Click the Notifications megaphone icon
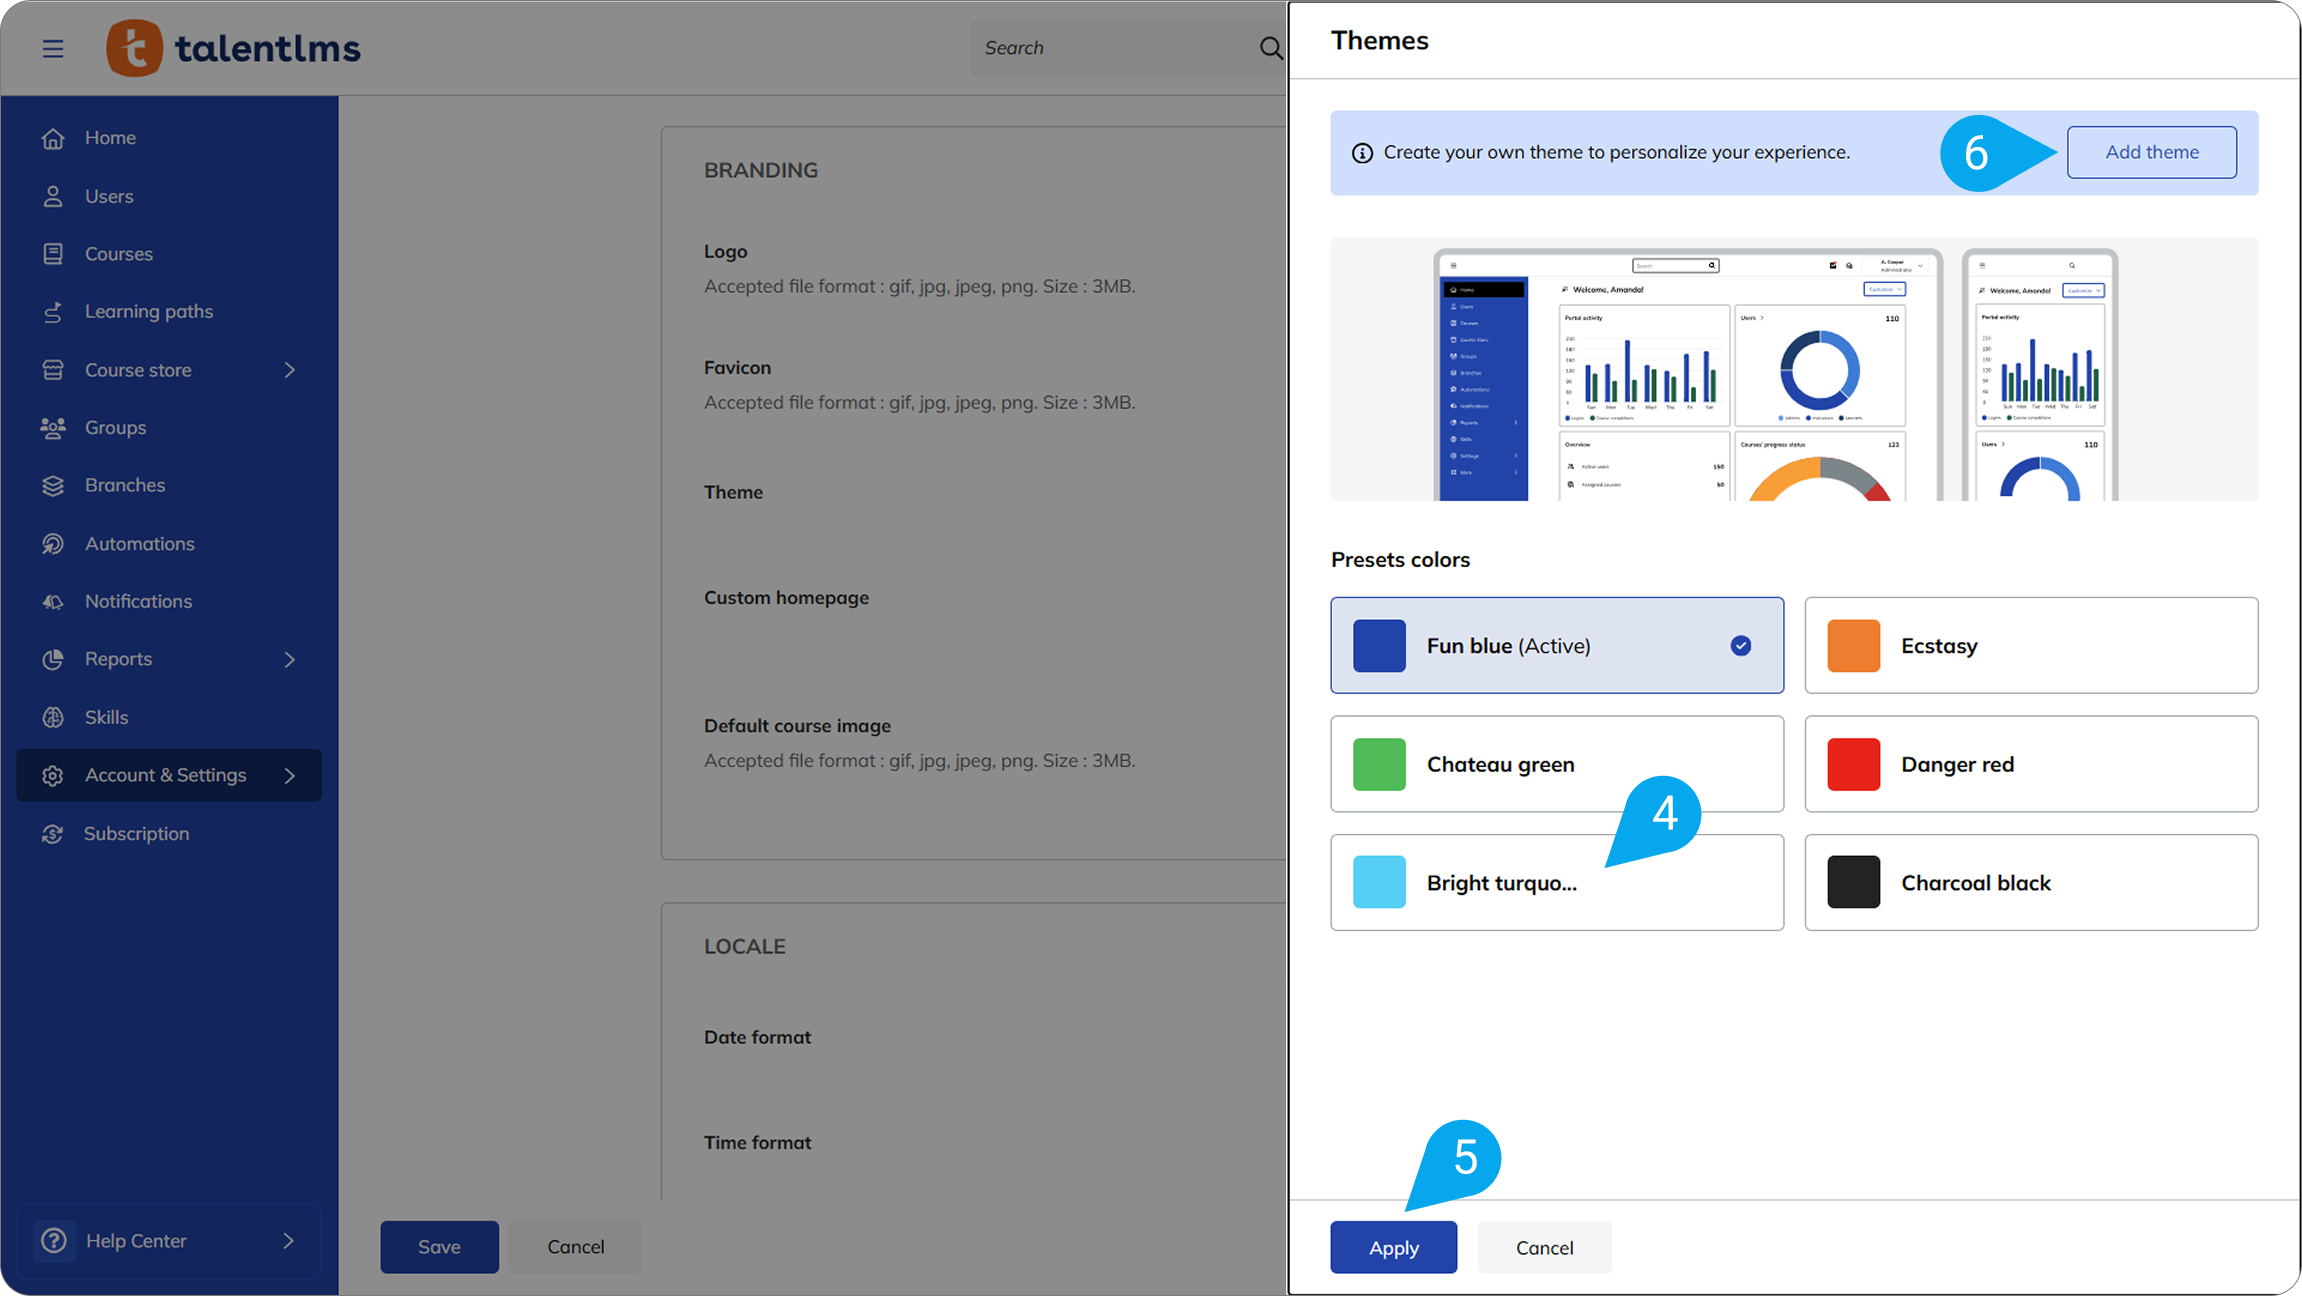This screenshot has width=2302, height=1296. (x=53, y=602)
